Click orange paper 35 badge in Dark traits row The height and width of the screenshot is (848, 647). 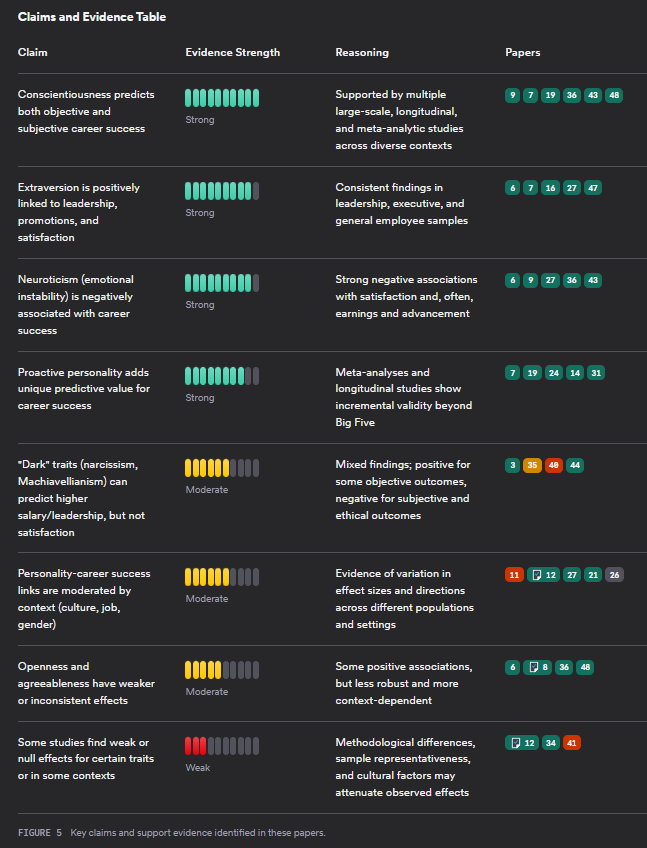point(532,465)
